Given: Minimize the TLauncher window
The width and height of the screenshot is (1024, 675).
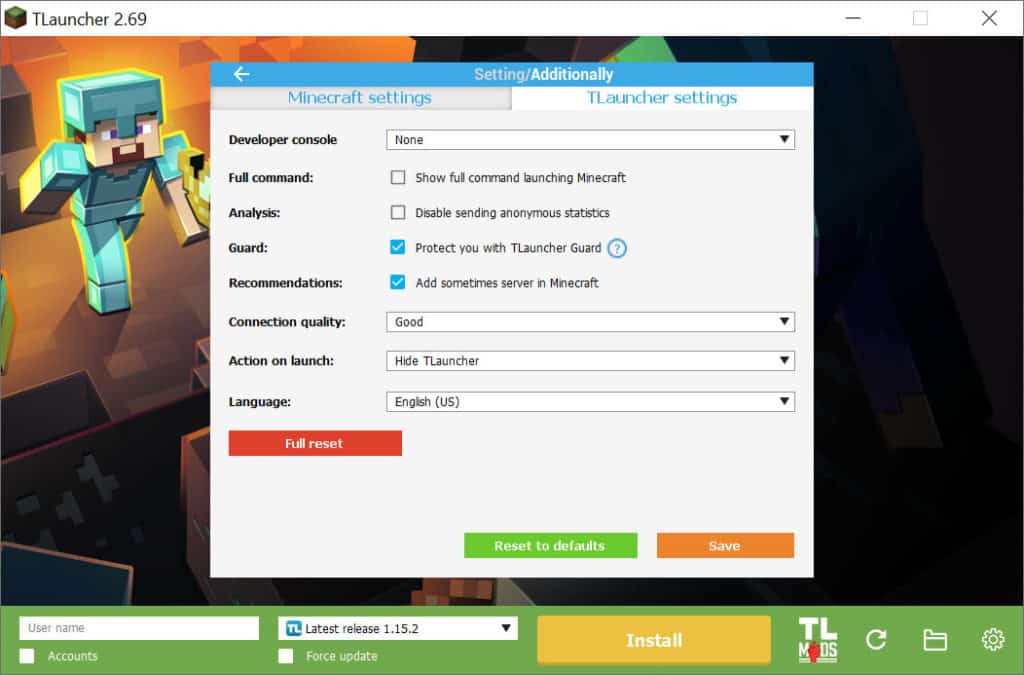Looking at the screenshot, I should pyautogui.click(x=853, y=18).
